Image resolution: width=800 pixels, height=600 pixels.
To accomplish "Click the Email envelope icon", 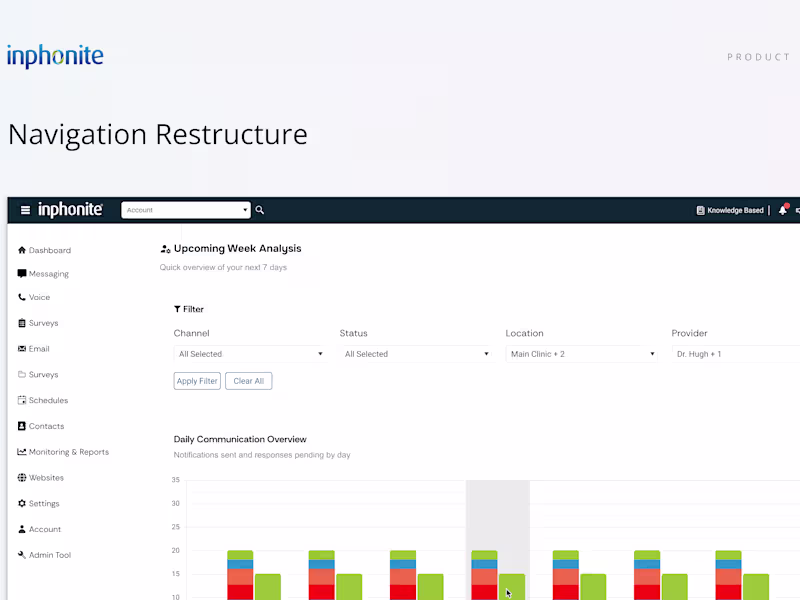I will (x=21, y=348).
